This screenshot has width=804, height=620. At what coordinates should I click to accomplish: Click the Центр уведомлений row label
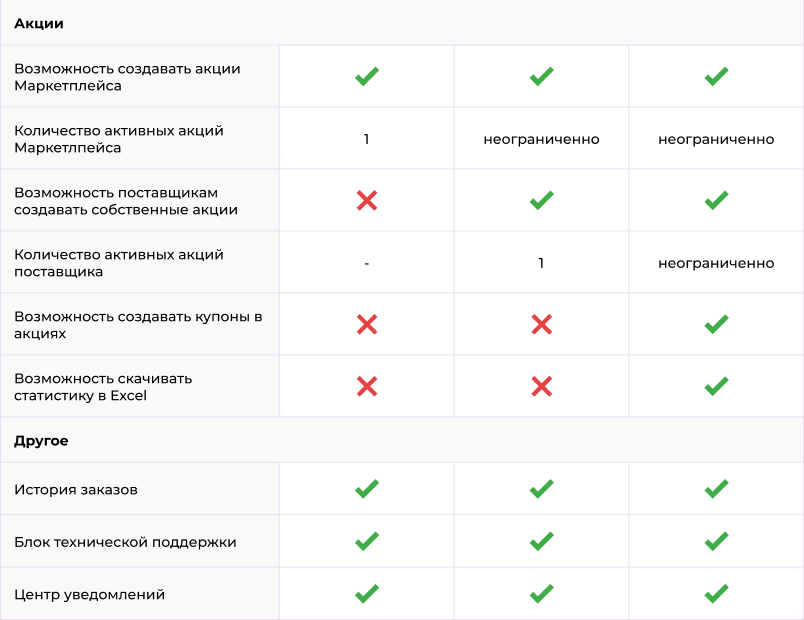point(89,594)
